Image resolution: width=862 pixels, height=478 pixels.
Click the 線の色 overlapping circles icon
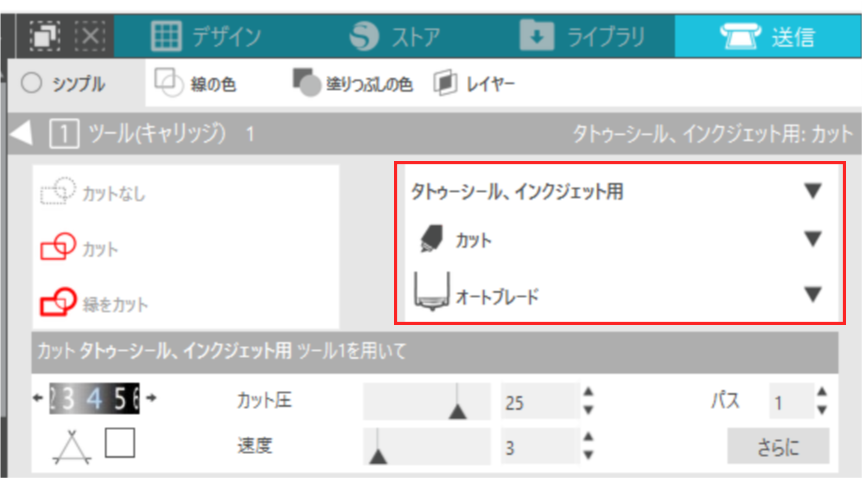point(168,83)
